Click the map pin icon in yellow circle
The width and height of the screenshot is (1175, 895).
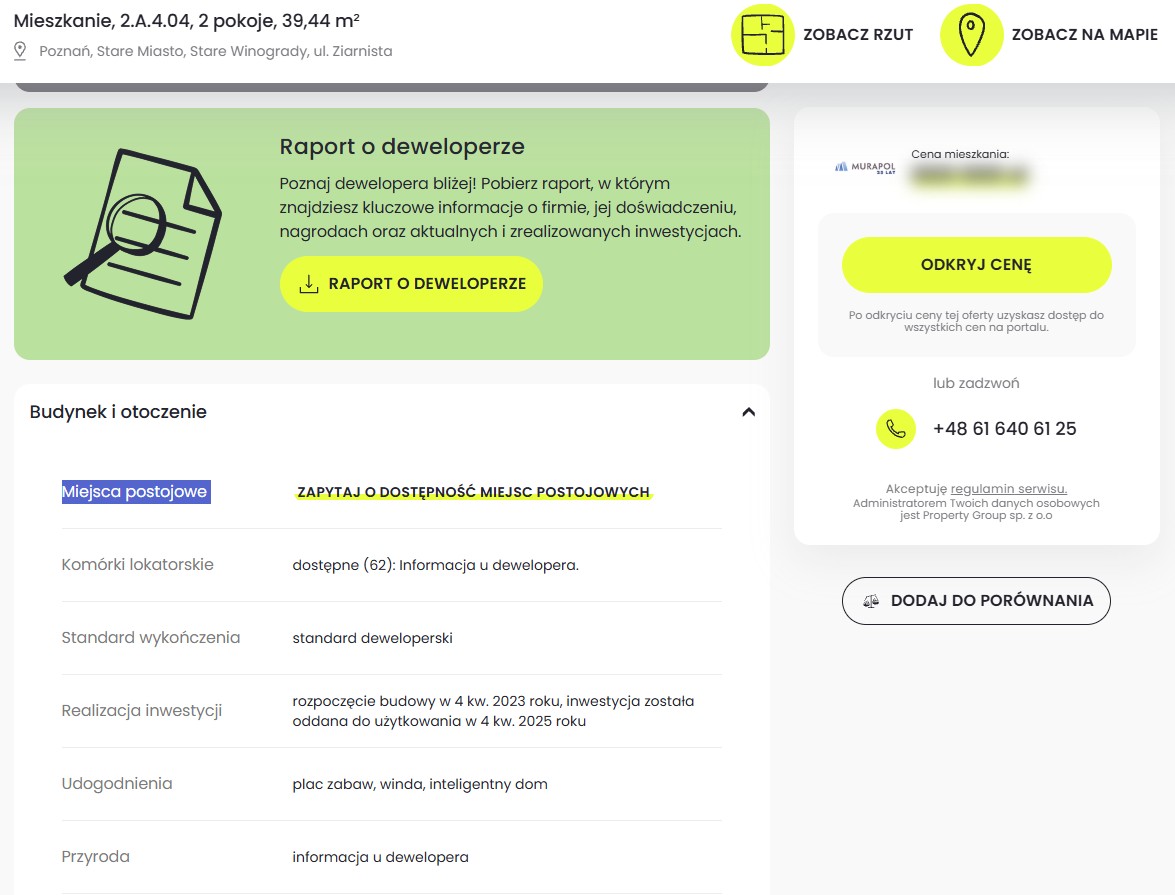tap(970, 35)
